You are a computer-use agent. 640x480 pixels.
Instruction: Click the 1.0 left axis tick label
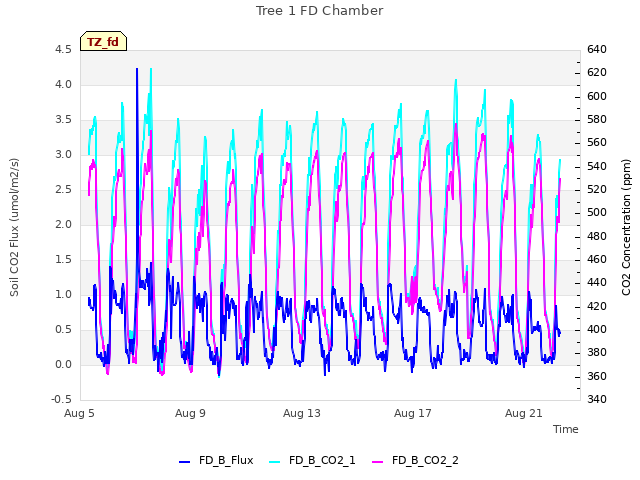[63, 295]
